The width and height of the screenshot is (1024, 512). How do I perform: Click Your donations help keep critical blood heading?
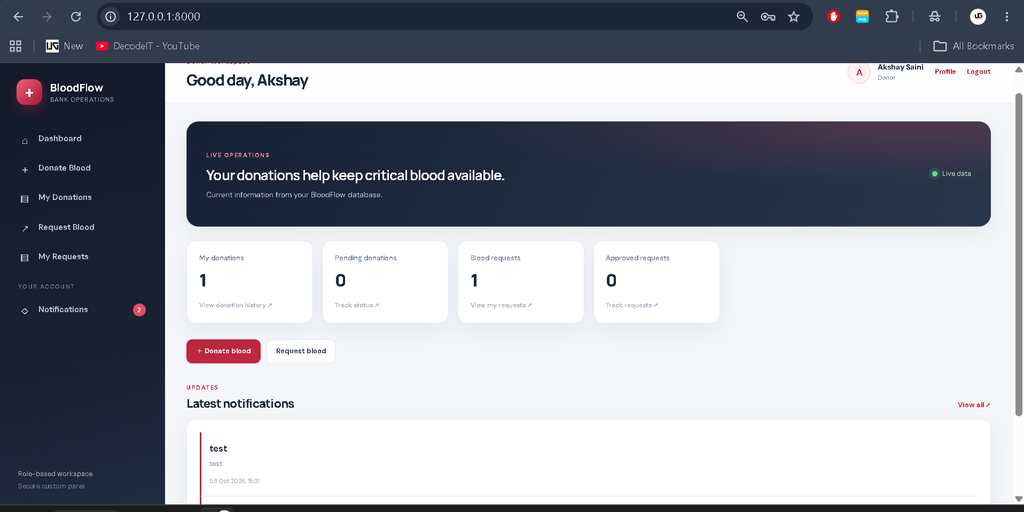(355, 176)
